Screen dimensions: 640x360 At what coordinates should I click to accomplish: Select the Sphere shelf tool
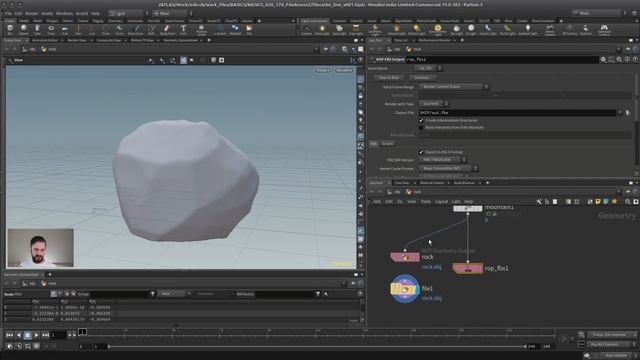pos(24,29)
